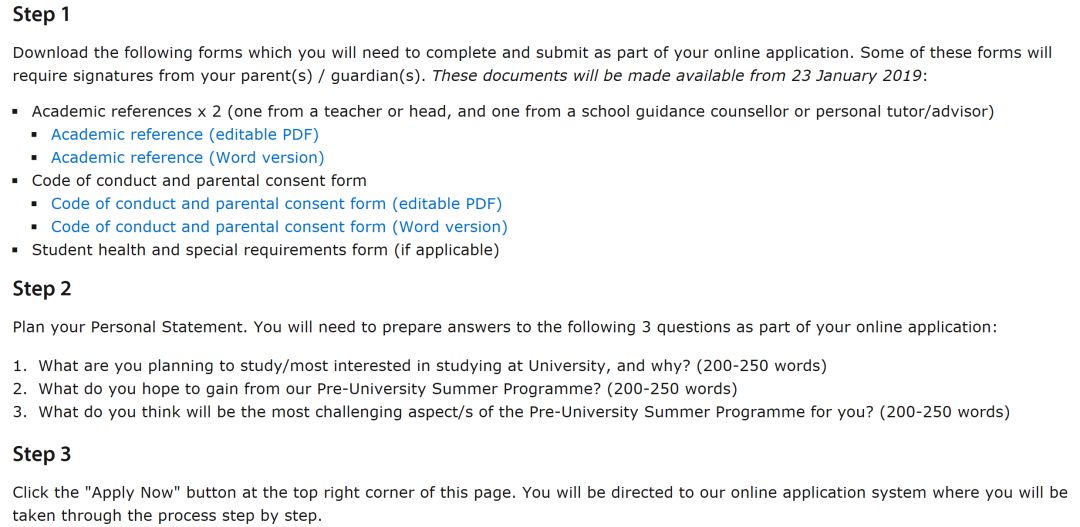Download Code of conduct form (Word version)
This screenshot has width=1080, height=527.
click(279, 227)
